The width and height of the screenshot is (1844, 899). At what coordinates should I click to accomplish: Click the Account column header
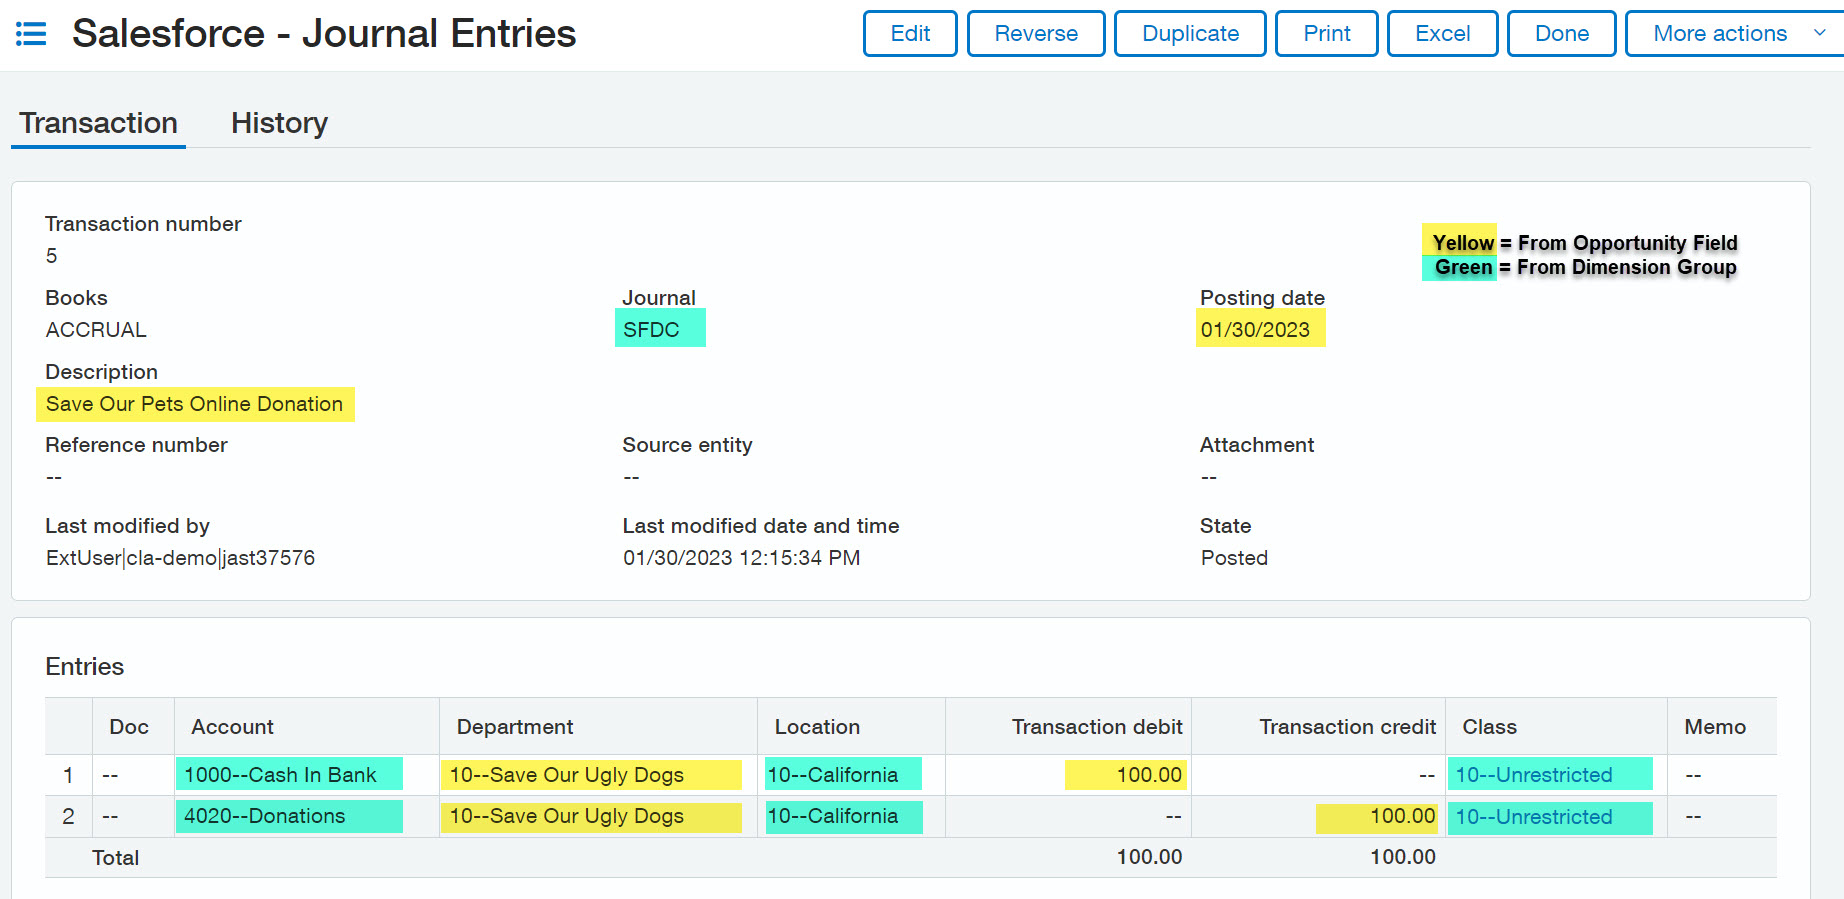[232, 727]
